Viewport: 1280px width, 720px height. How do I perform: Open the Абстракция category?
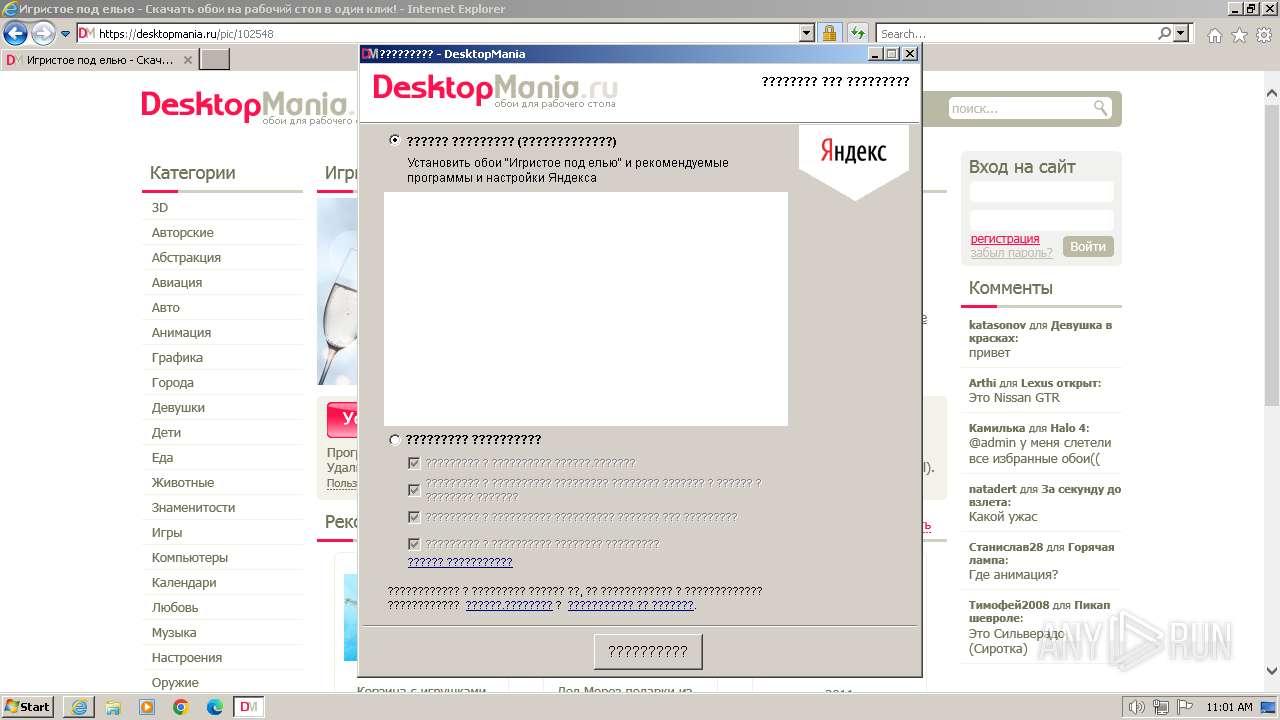[x=186, y=258]
